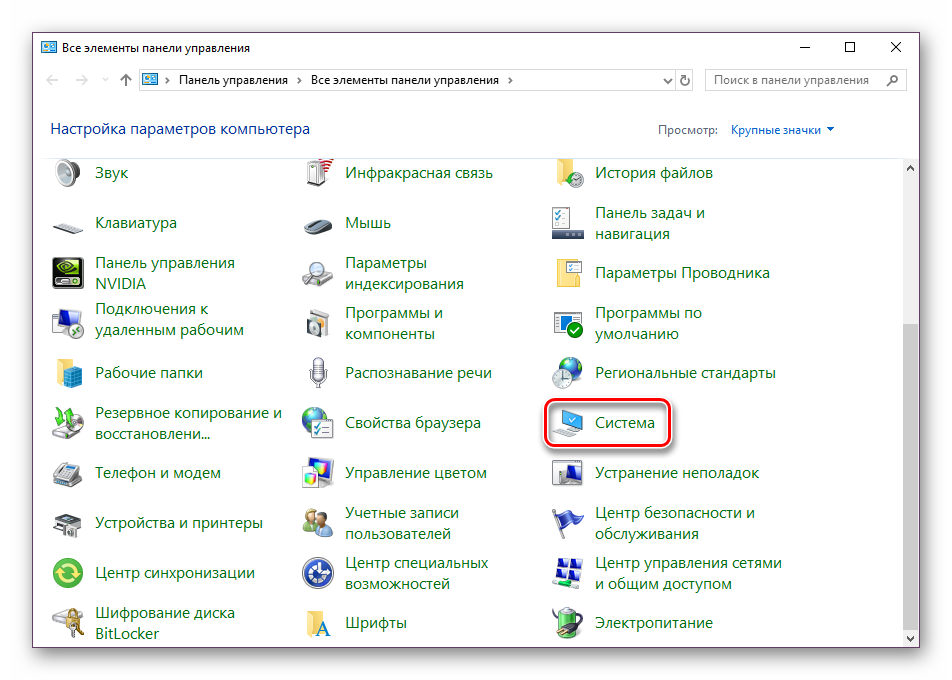Open the Программы по умолчанию icon
Viewport: 952px width, 680px height.
568,324
